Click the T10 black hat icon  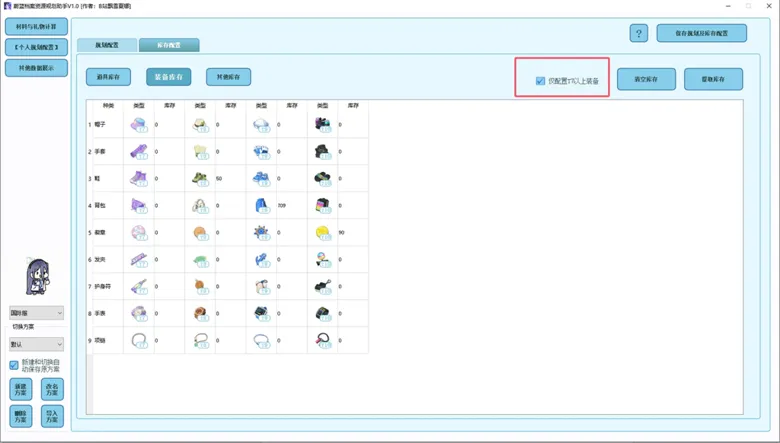pos(323,124)
